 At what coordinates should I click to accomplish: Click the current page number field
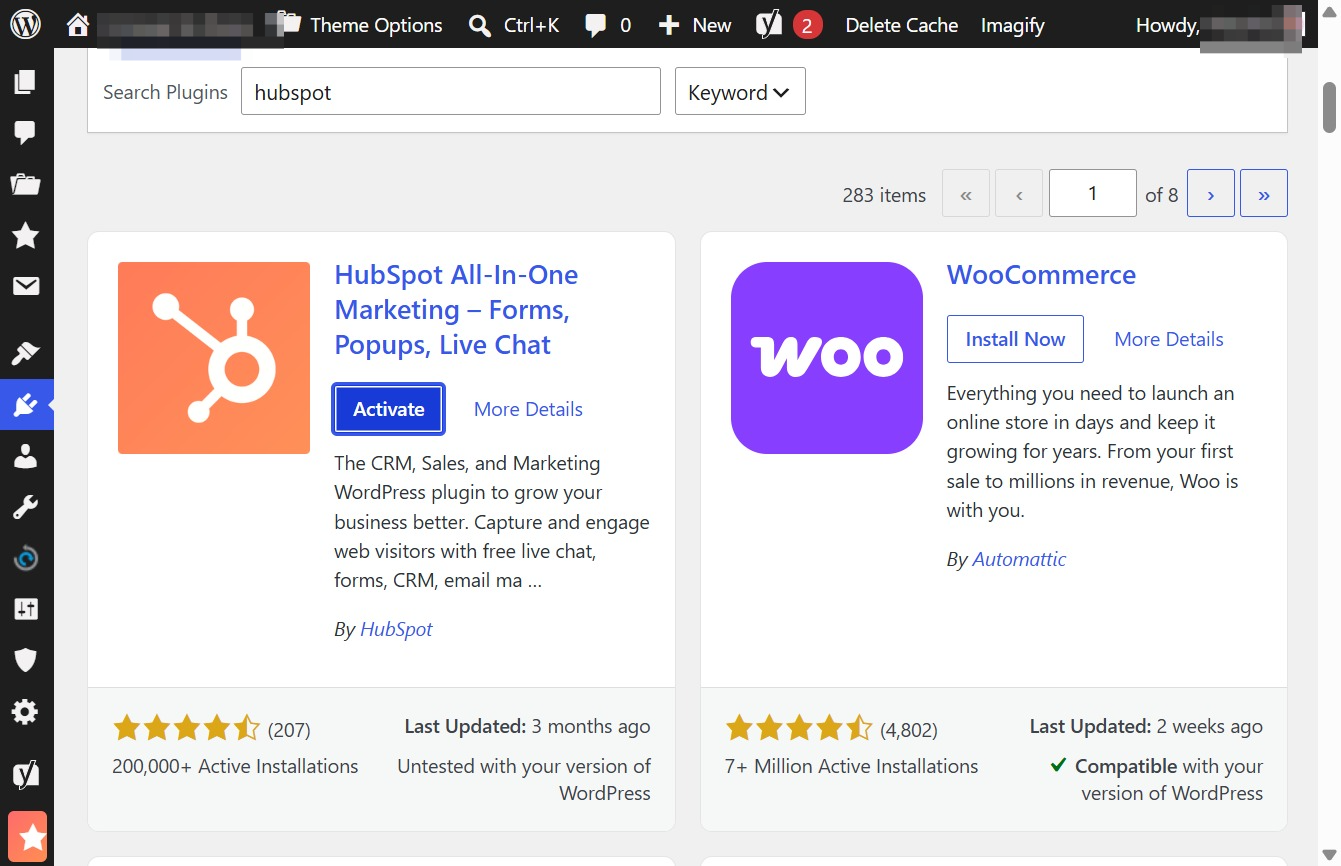click(x=1092, y=193)
